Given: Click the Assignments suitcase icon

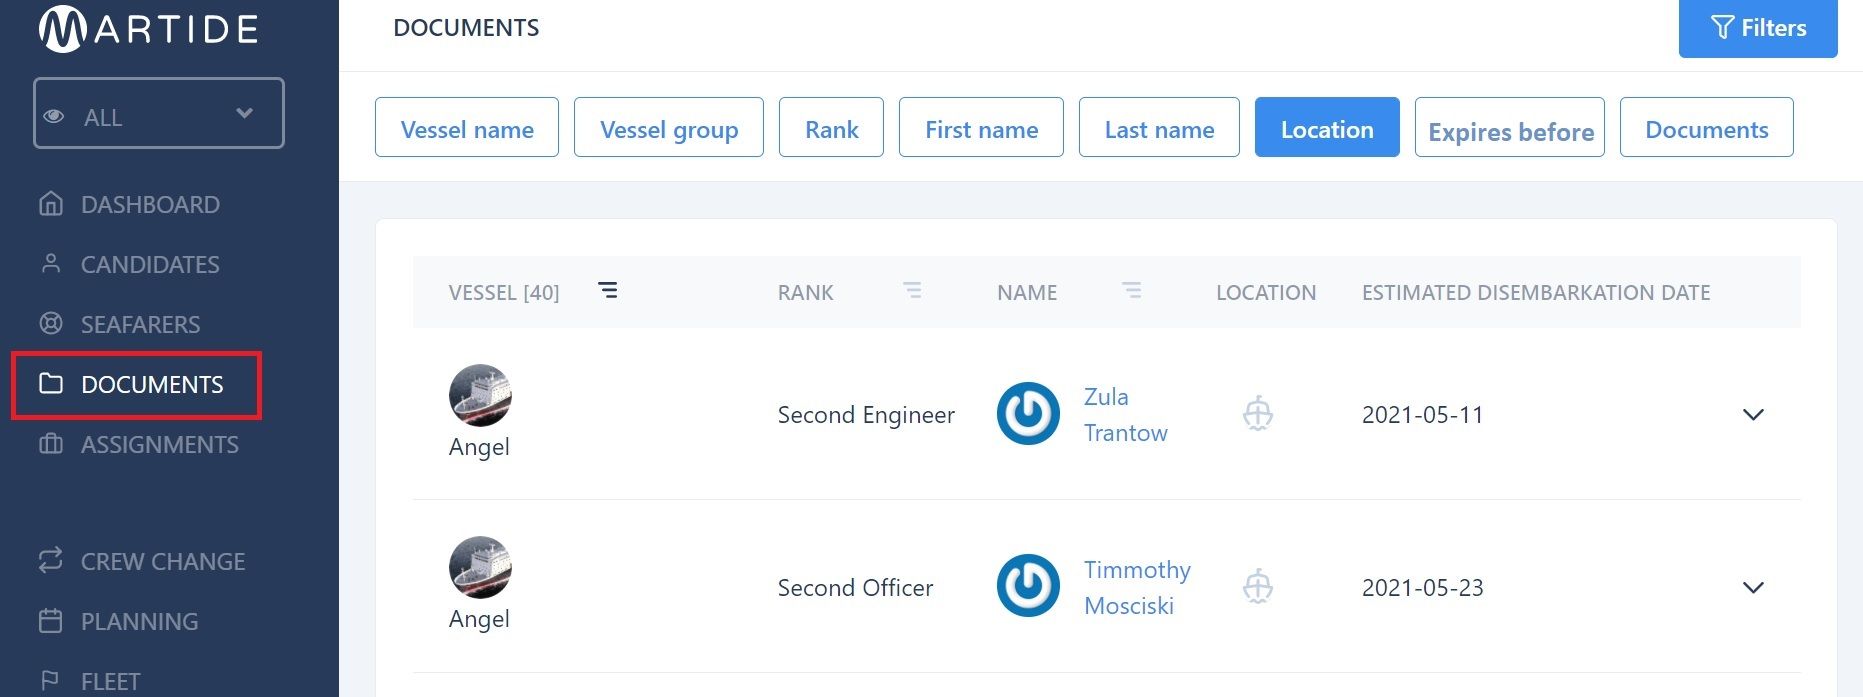Looking at the screenshot, I should click(x=50, y=444).
